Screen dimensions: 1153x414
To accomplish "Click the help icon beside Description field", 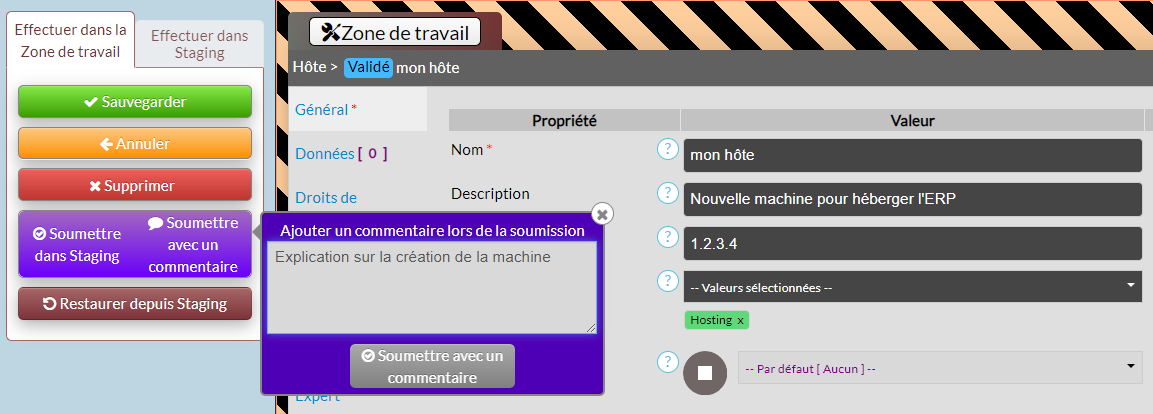I will pyautogui.click(x=667, y=193).
